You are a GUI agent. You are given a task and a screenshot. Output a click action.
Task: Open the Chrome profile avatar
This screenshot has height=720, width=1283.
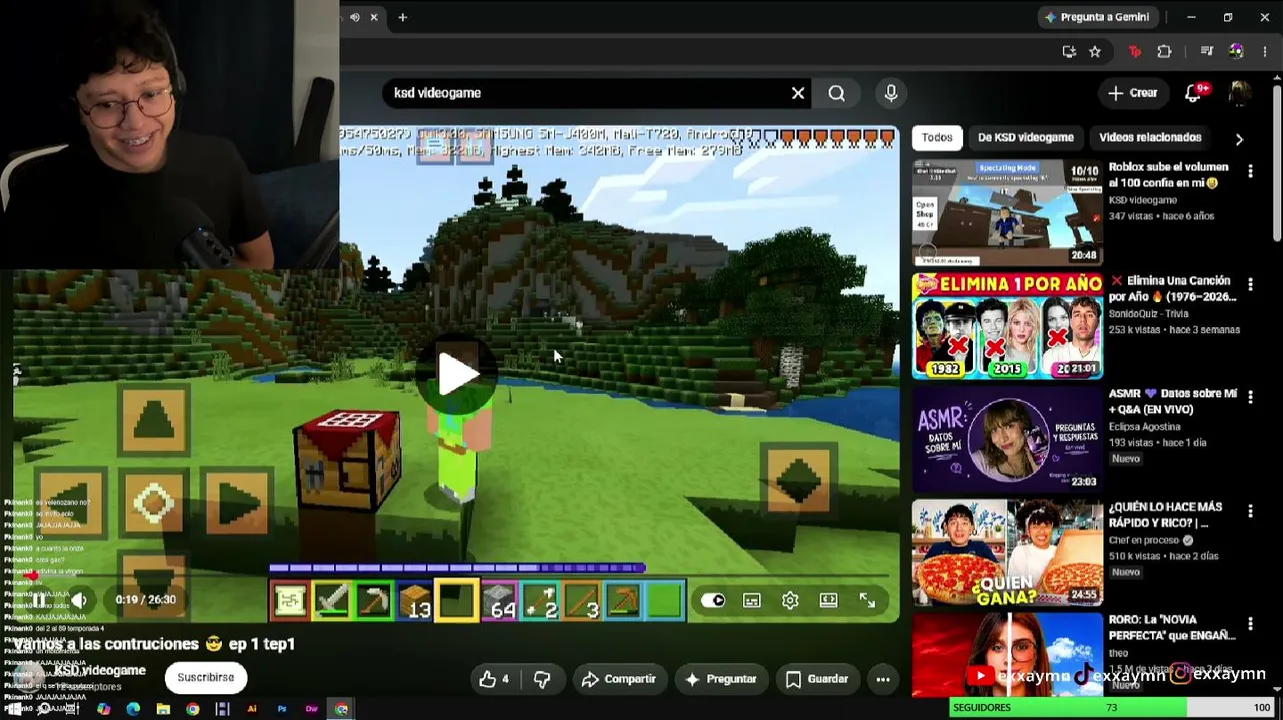click(1237, 52)
